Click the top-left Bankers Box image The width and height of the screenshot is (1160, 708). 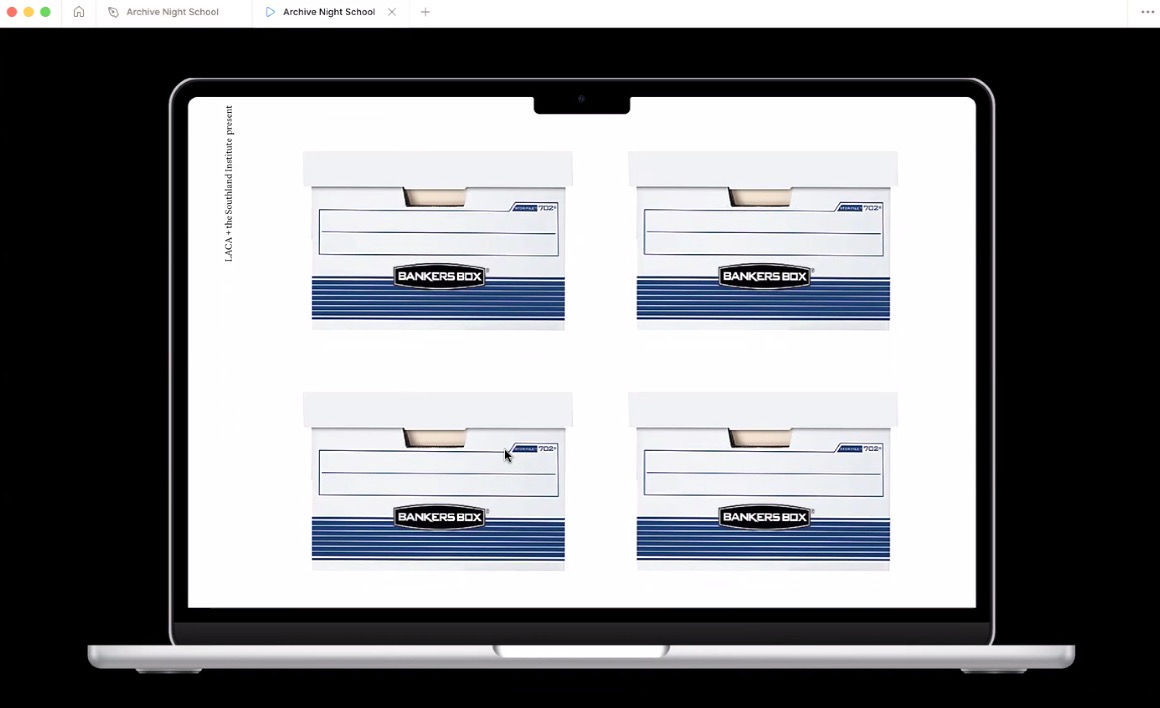click(x=438, y=240)
